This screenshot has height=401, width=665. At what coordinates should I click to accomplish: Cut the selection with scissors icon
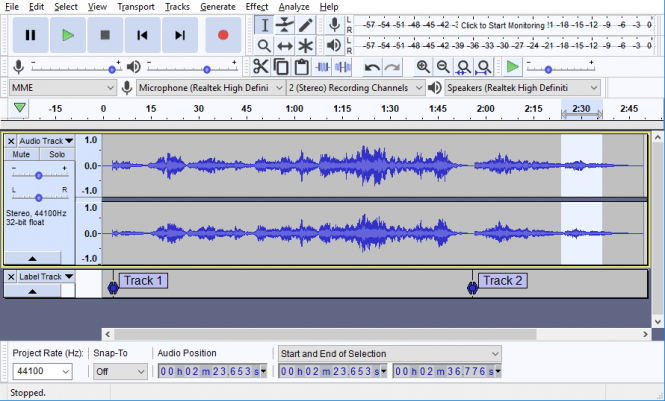(260, 67)
